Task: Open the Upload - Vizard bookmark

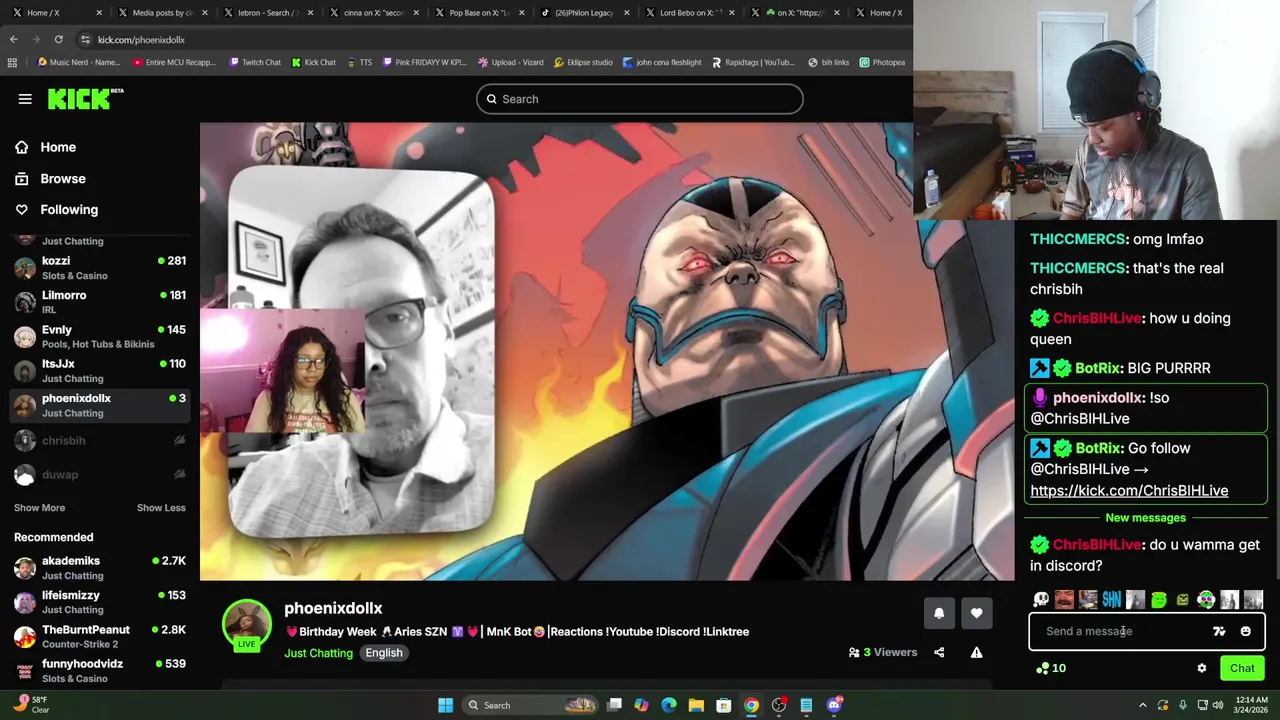Action: click(x=511, y=62)
